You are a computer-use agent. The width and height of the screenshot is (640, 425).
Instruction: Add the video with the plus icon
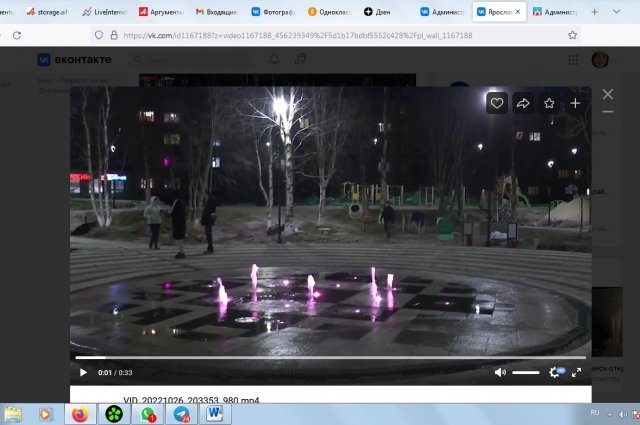click(575, 103)
